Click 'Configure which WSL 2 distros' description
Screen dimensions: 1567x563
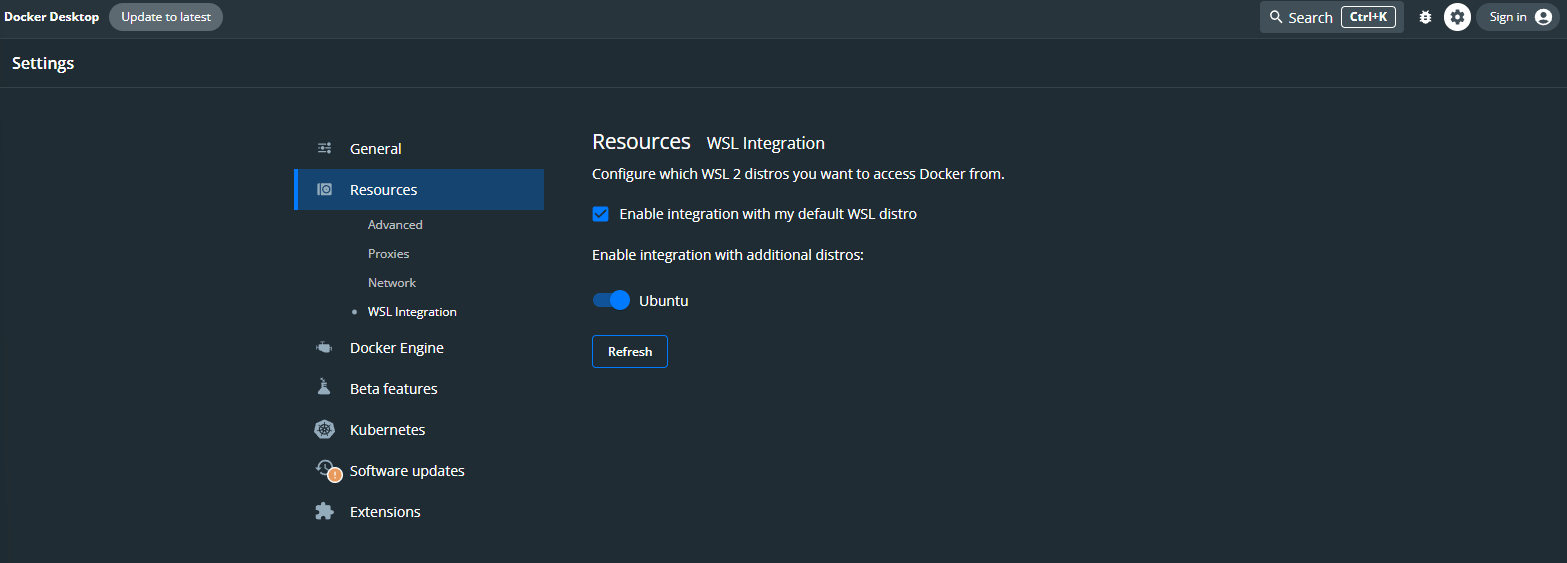(x=798, y=174)
